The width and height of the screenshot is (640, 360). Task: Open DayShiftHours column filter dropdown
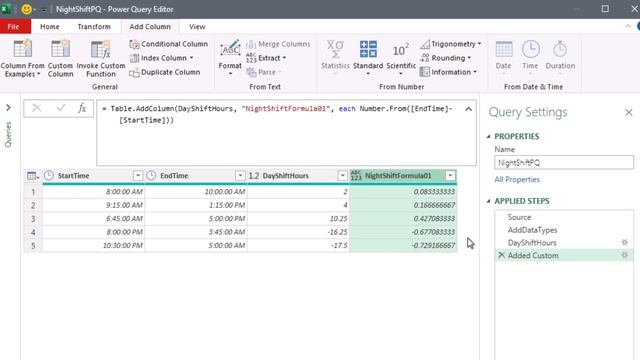click(342, 176)
